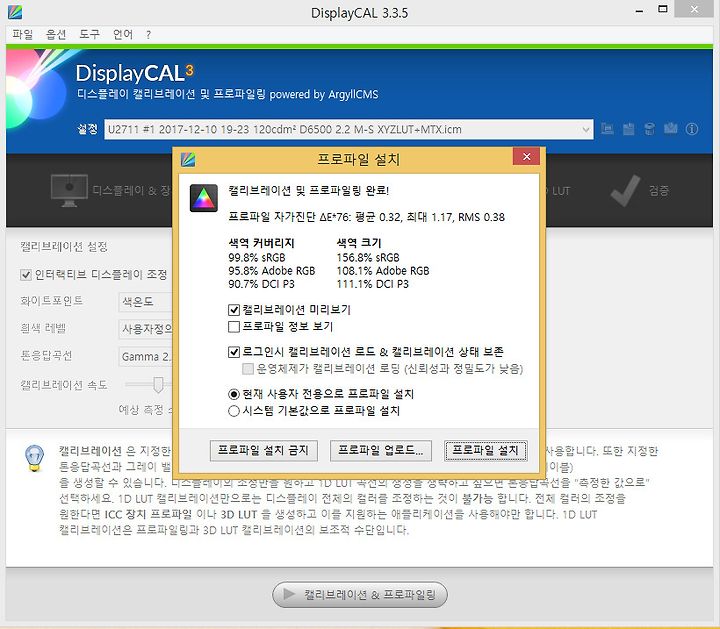
Task: Toggle 캘리브레이션 미리보기 checkbox
Action: 234,310
